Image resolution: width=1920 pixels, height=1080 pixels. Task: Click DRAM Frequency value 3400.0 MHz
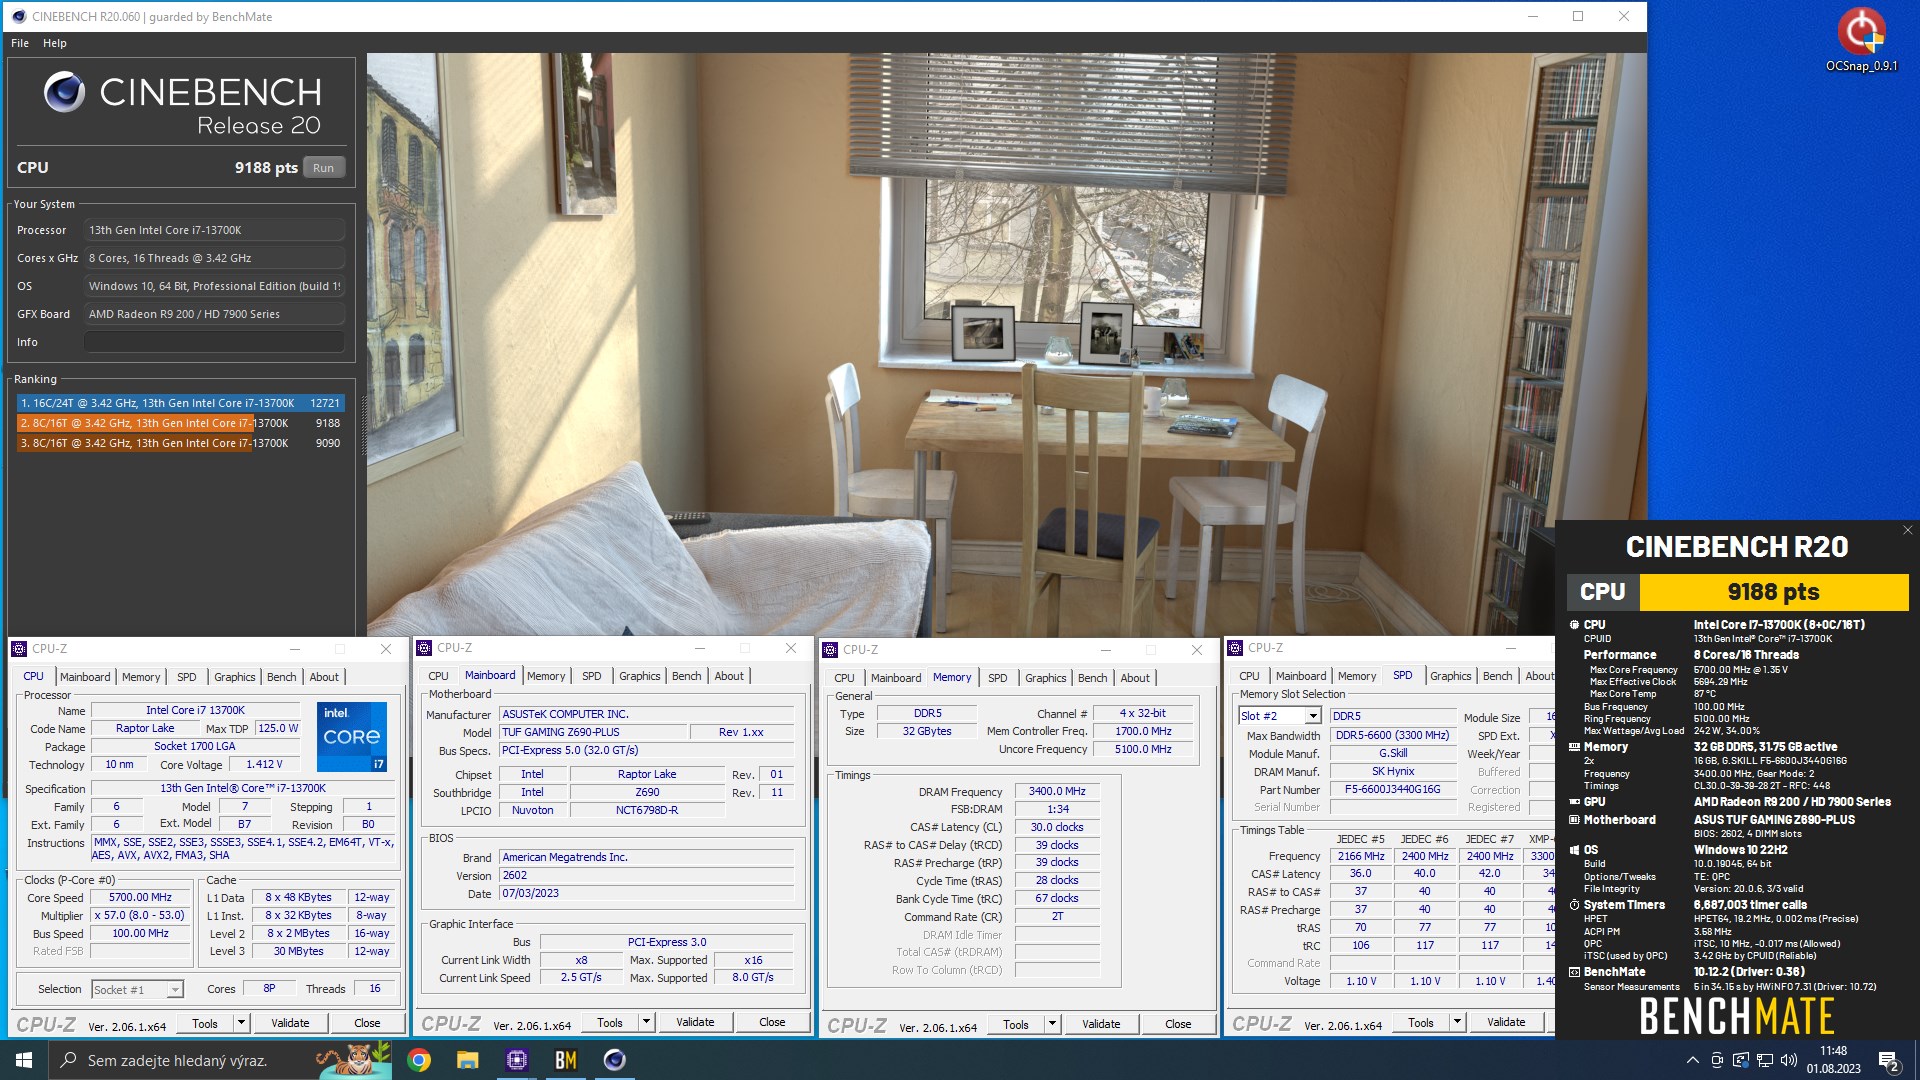tap(1057, 791)
